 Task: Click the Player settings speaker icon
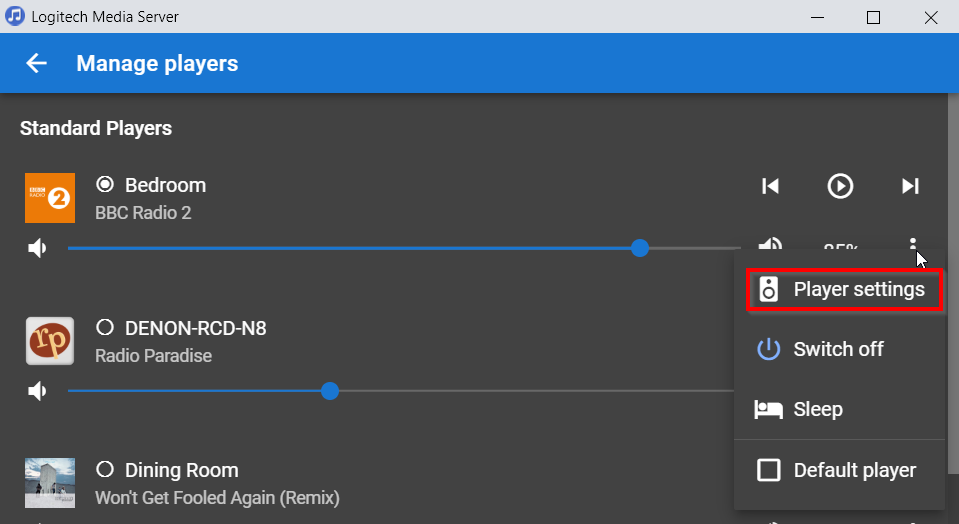[768, 290]
